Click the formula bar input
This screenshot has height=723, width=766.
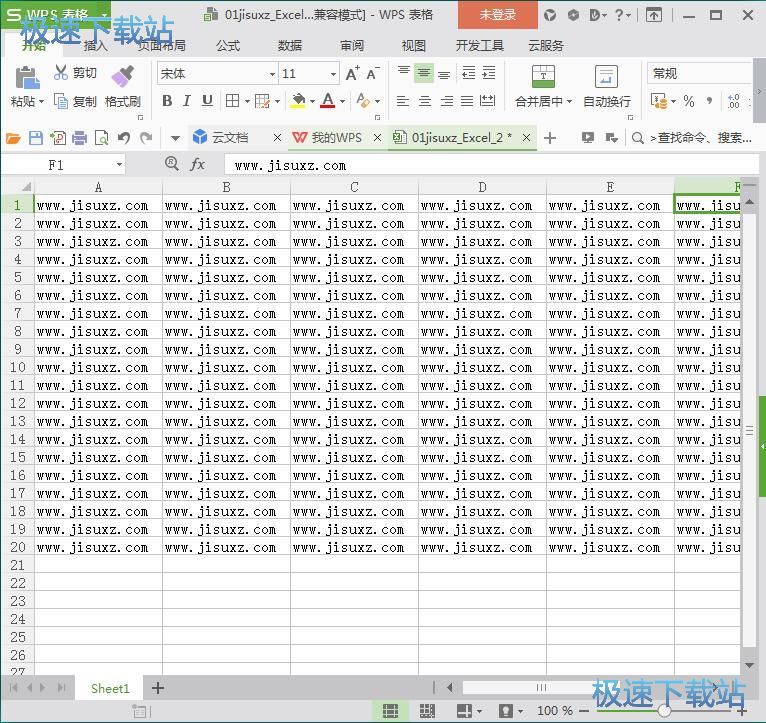pyautogui.click(x=491, y=165)
